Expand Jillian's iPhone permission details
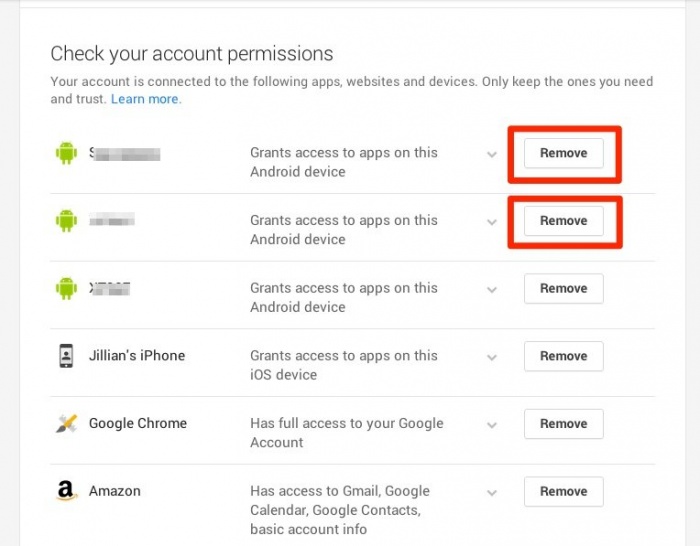The width and height of the screenshot is (700, 546). click(491, 357)
